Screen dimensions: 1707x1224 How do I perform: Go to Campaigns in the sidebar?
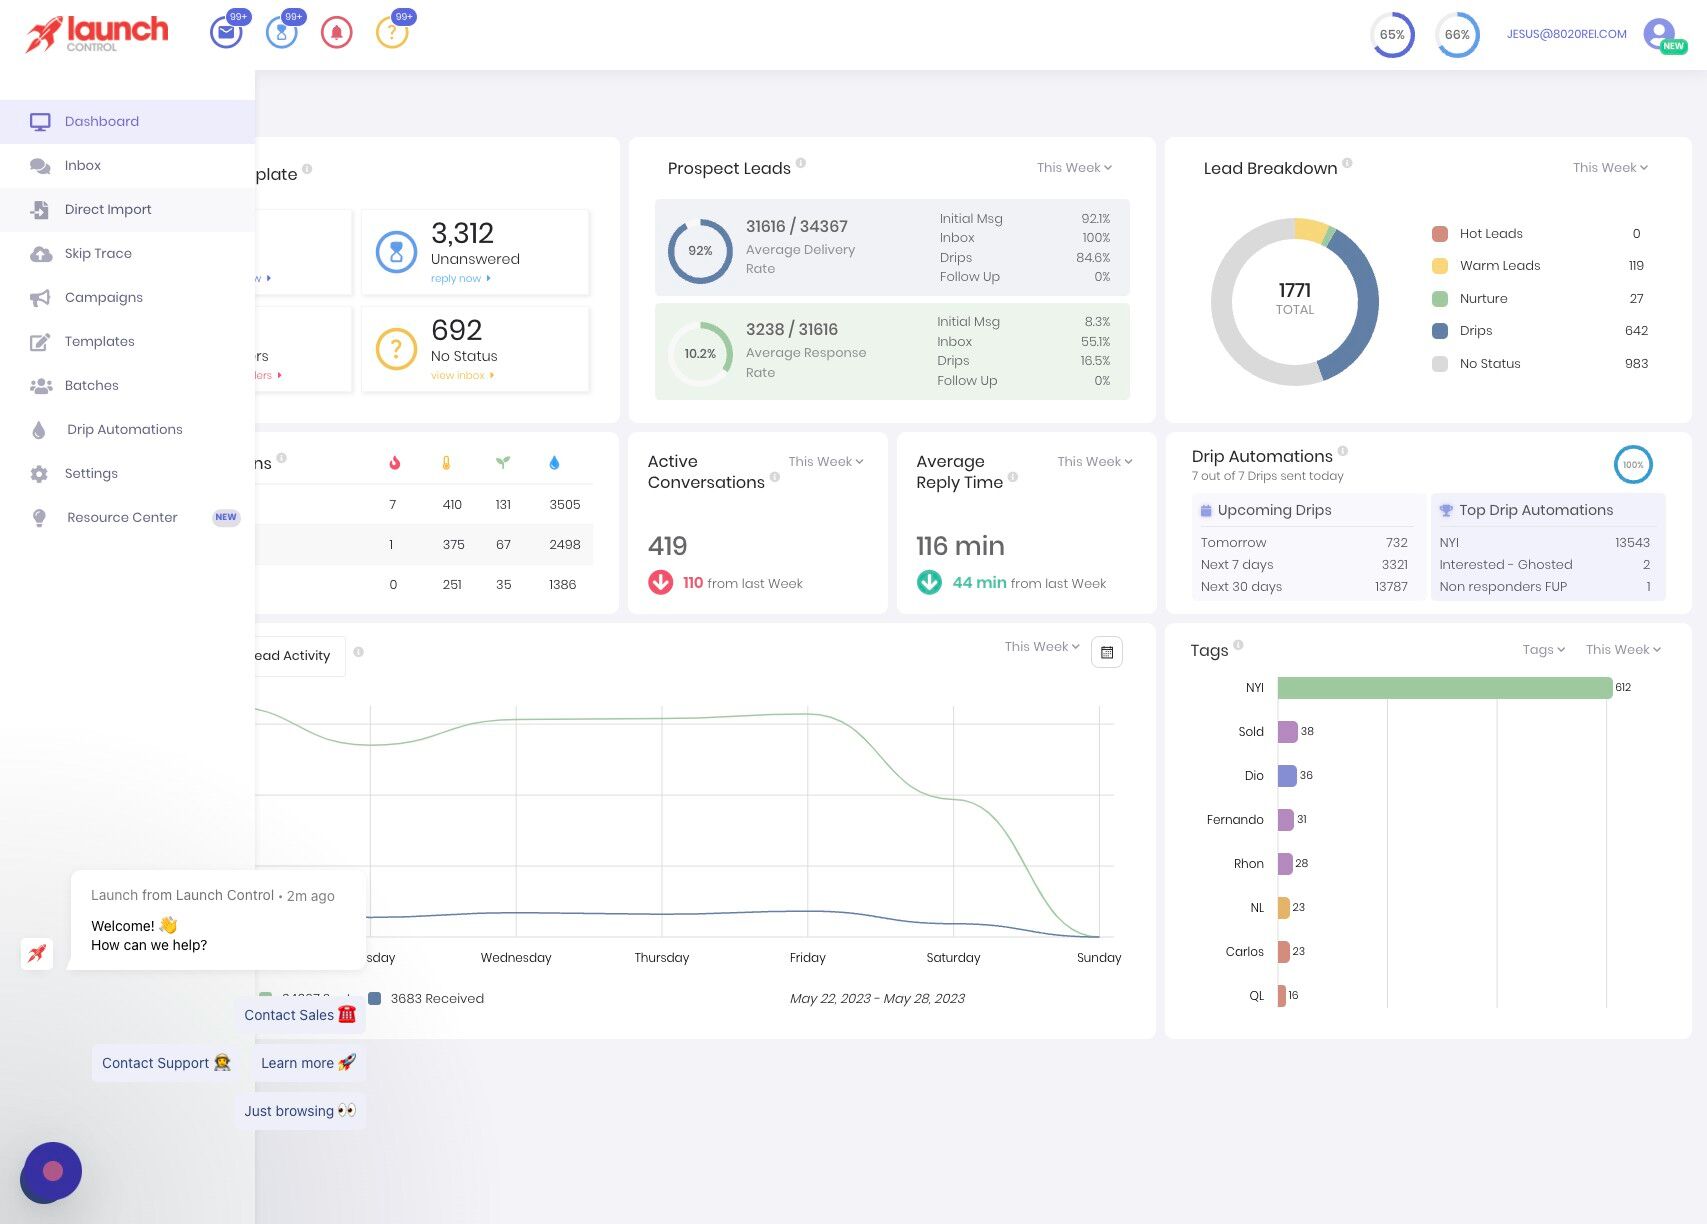103,297
